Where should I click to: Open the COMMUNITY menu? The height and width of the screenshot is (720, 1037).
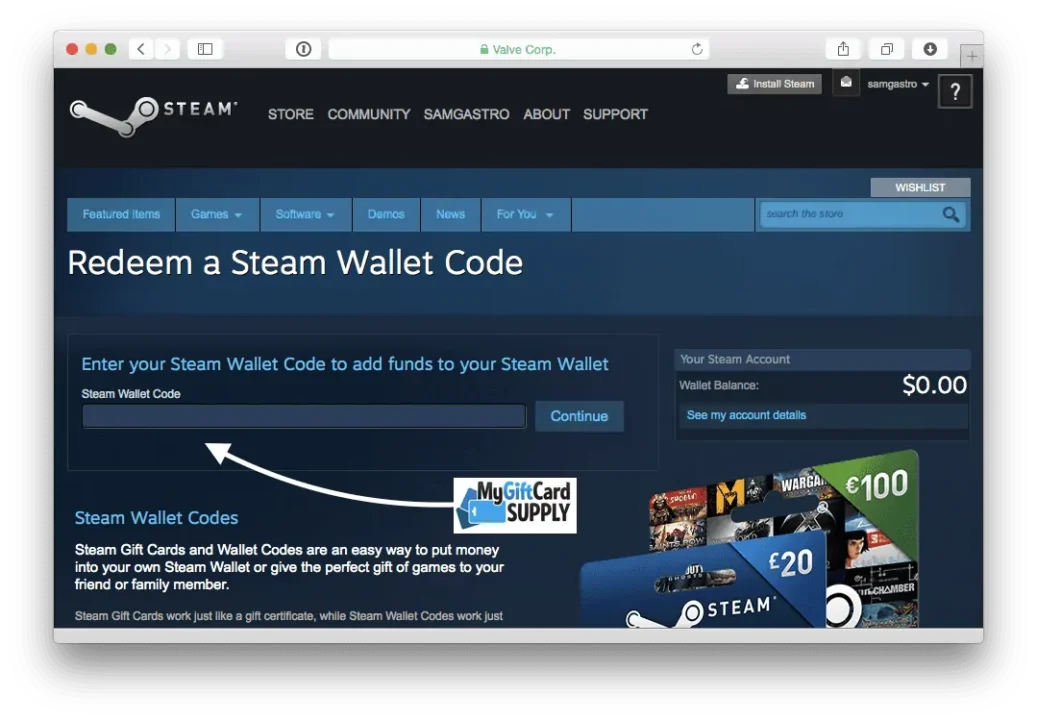(x=369, y=114)
